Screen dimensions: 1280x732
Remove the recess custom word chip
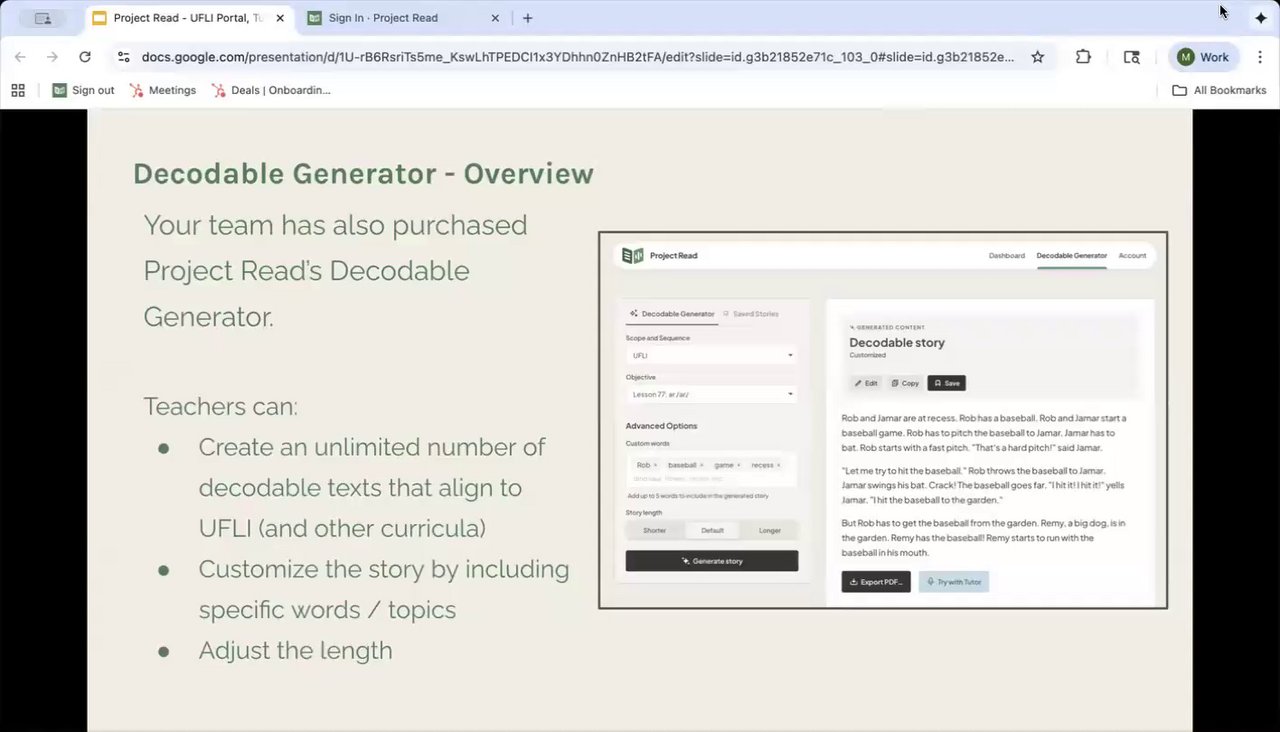click(x=778, y=465)
